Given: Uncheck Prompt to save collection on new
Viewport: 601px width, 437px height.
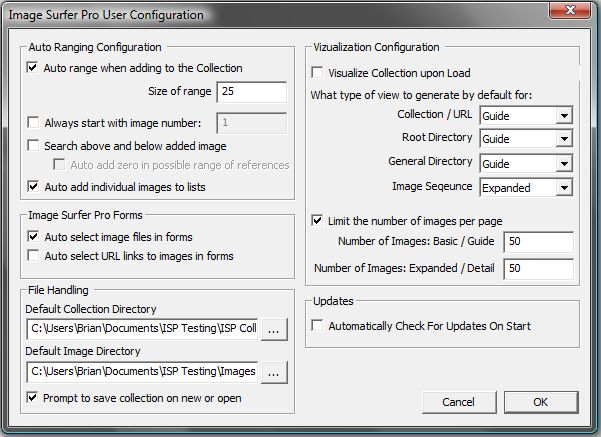Looking at the screenshot, I should pos(32,398).
